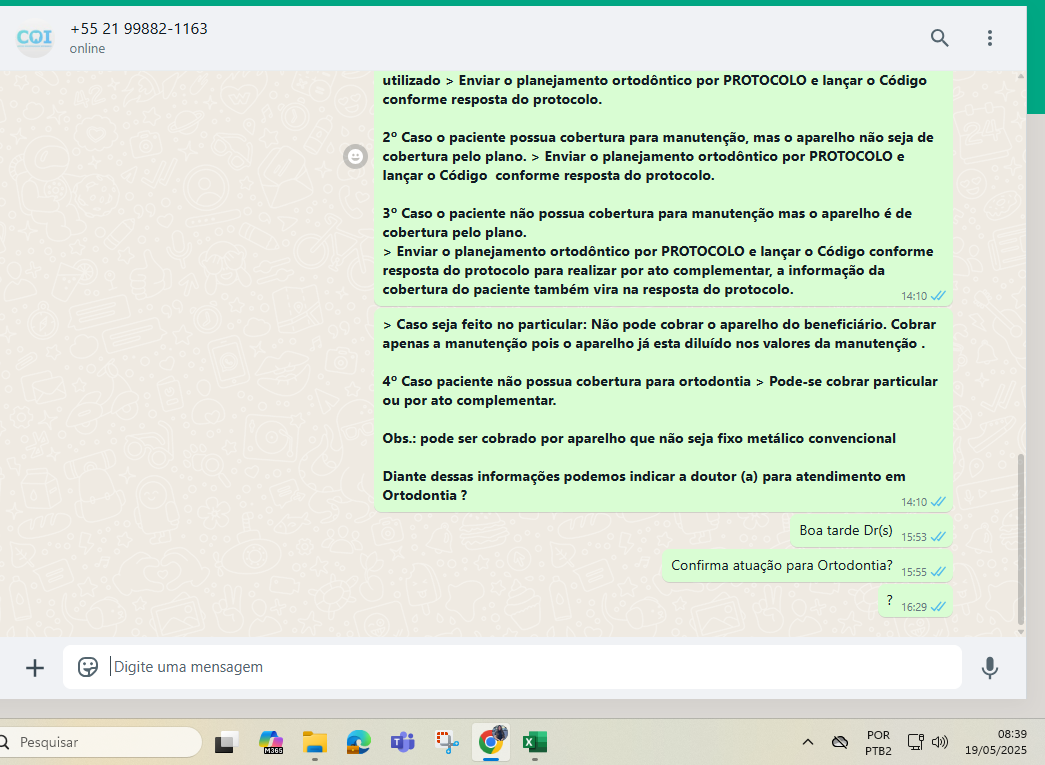Open Excel from the taskbar

(534, 742)
